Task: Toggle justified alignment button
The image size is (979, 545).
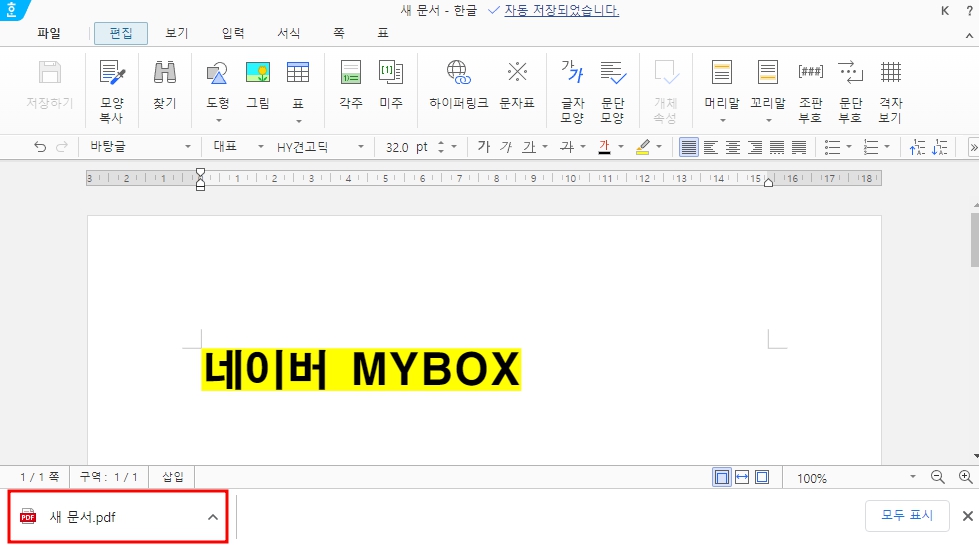Action: [x=689, y=147]
